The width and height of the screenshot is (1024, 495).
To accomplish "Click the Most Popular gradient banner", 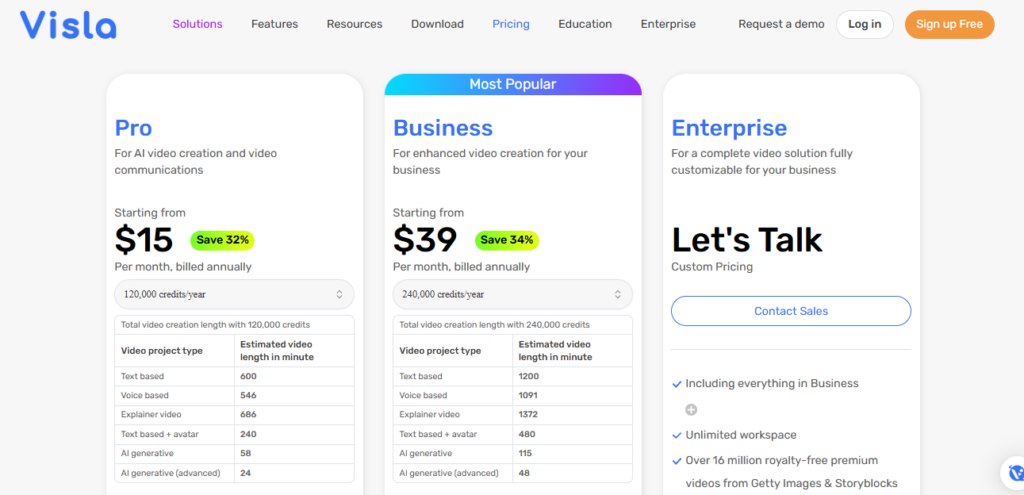I will point(513,85).
